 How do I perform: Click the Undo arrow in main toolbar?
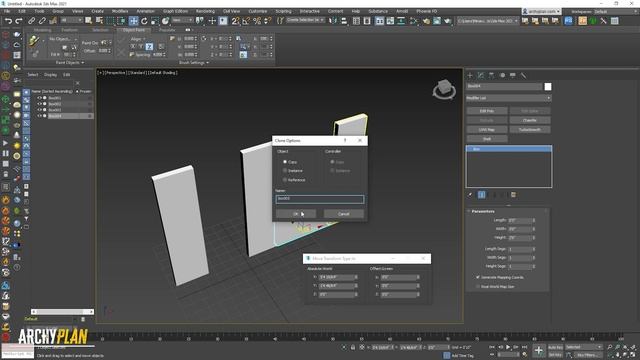[8, 21]
